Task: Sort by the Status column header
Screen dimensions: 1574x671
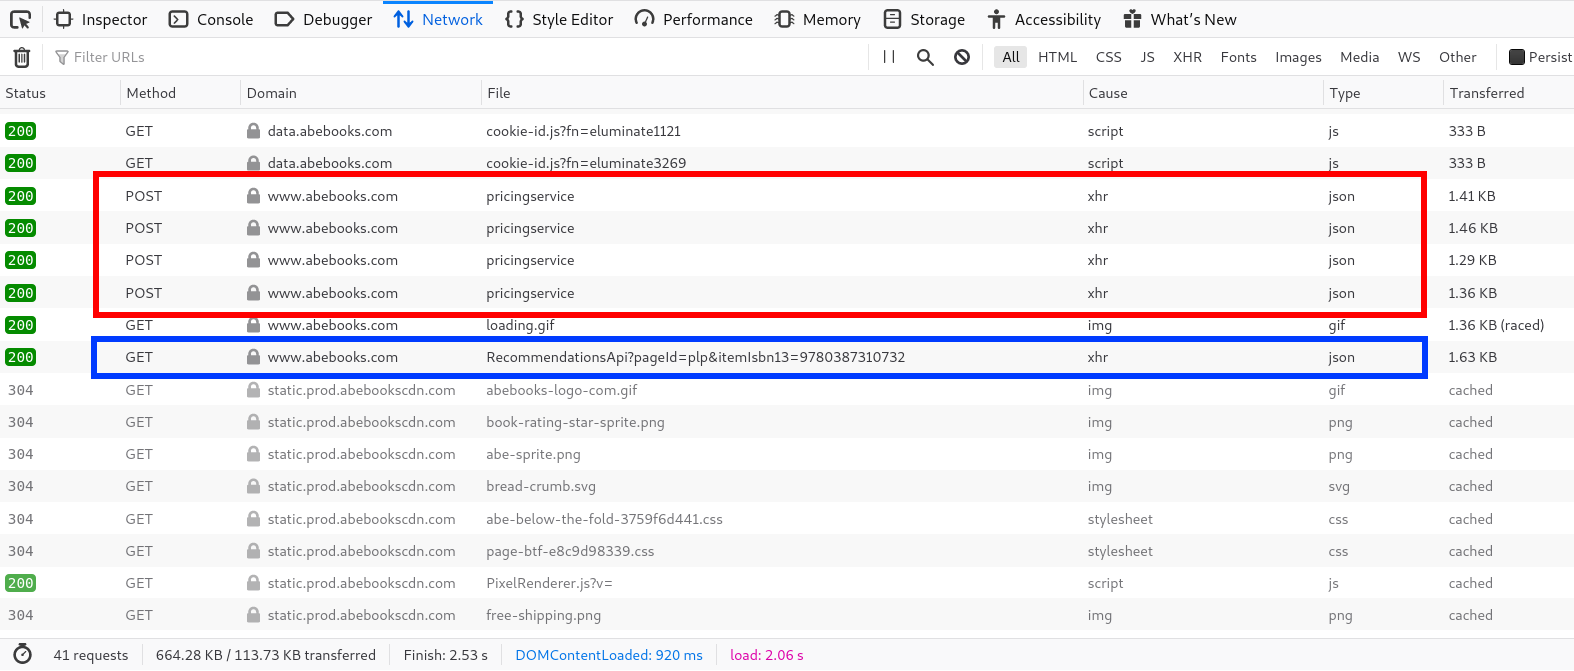Action: pyautogui.click(x=60, y=93)
